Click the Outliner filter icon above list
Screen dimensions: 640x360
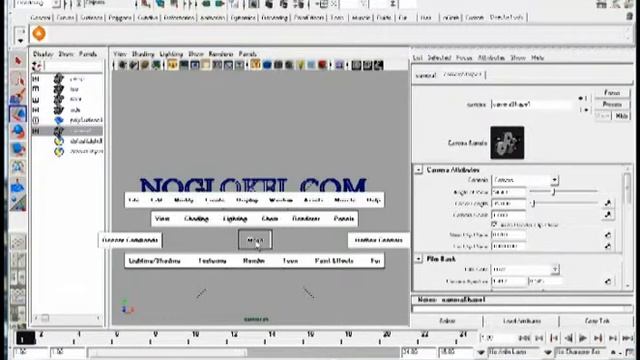pos(37,65)
